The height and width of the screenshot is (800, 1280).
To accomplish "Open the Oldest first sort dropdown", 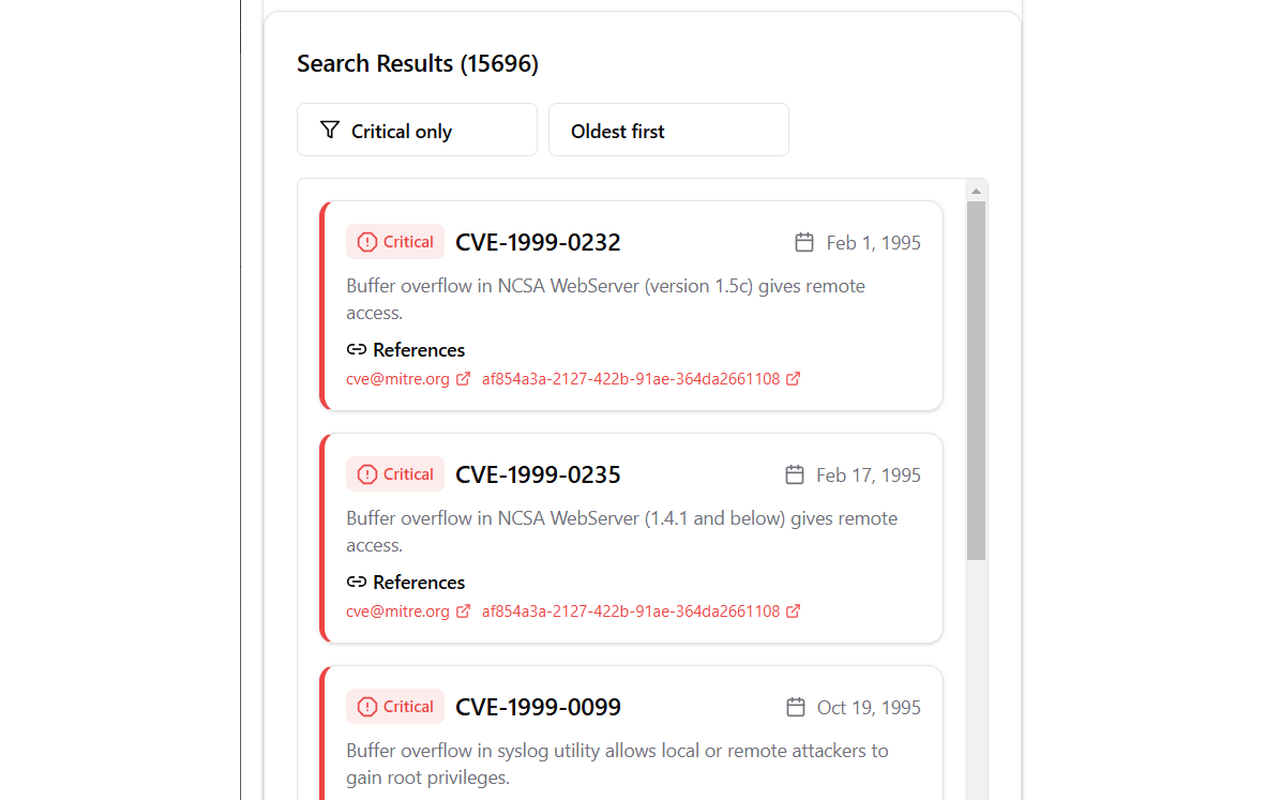I will click(x=669, y=130).
